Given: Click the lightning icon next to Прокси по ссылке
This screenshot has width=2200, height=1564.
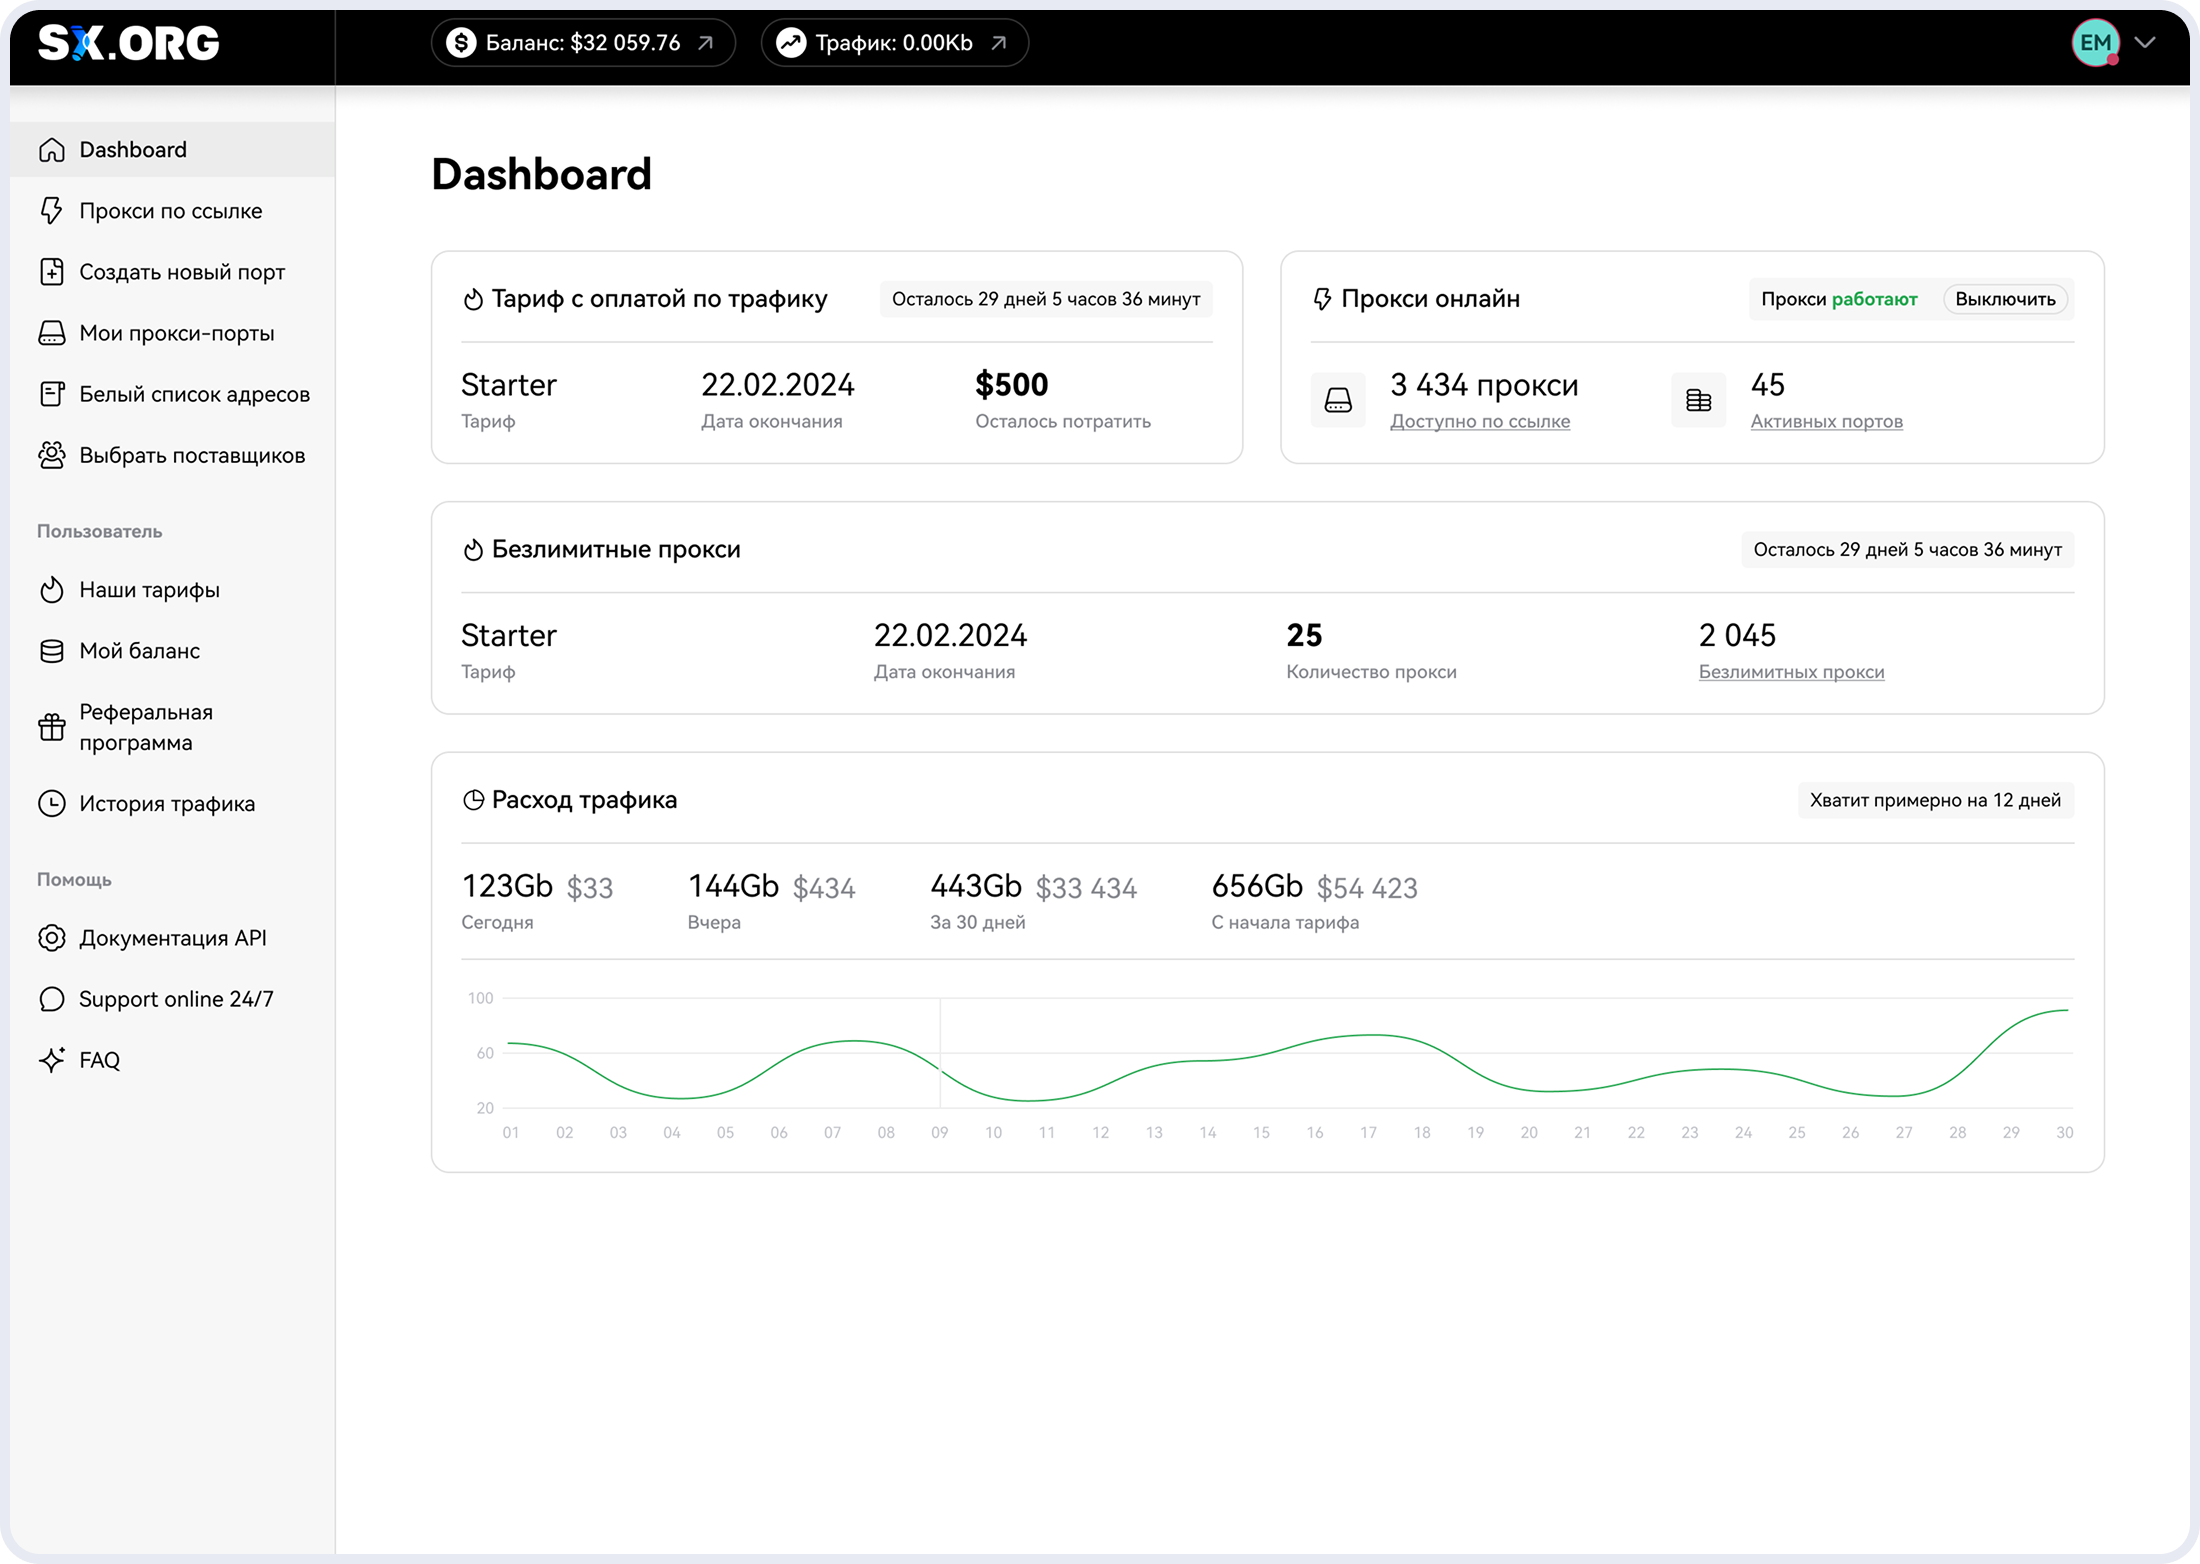Looking at the screenshot, I should (52, 210).
